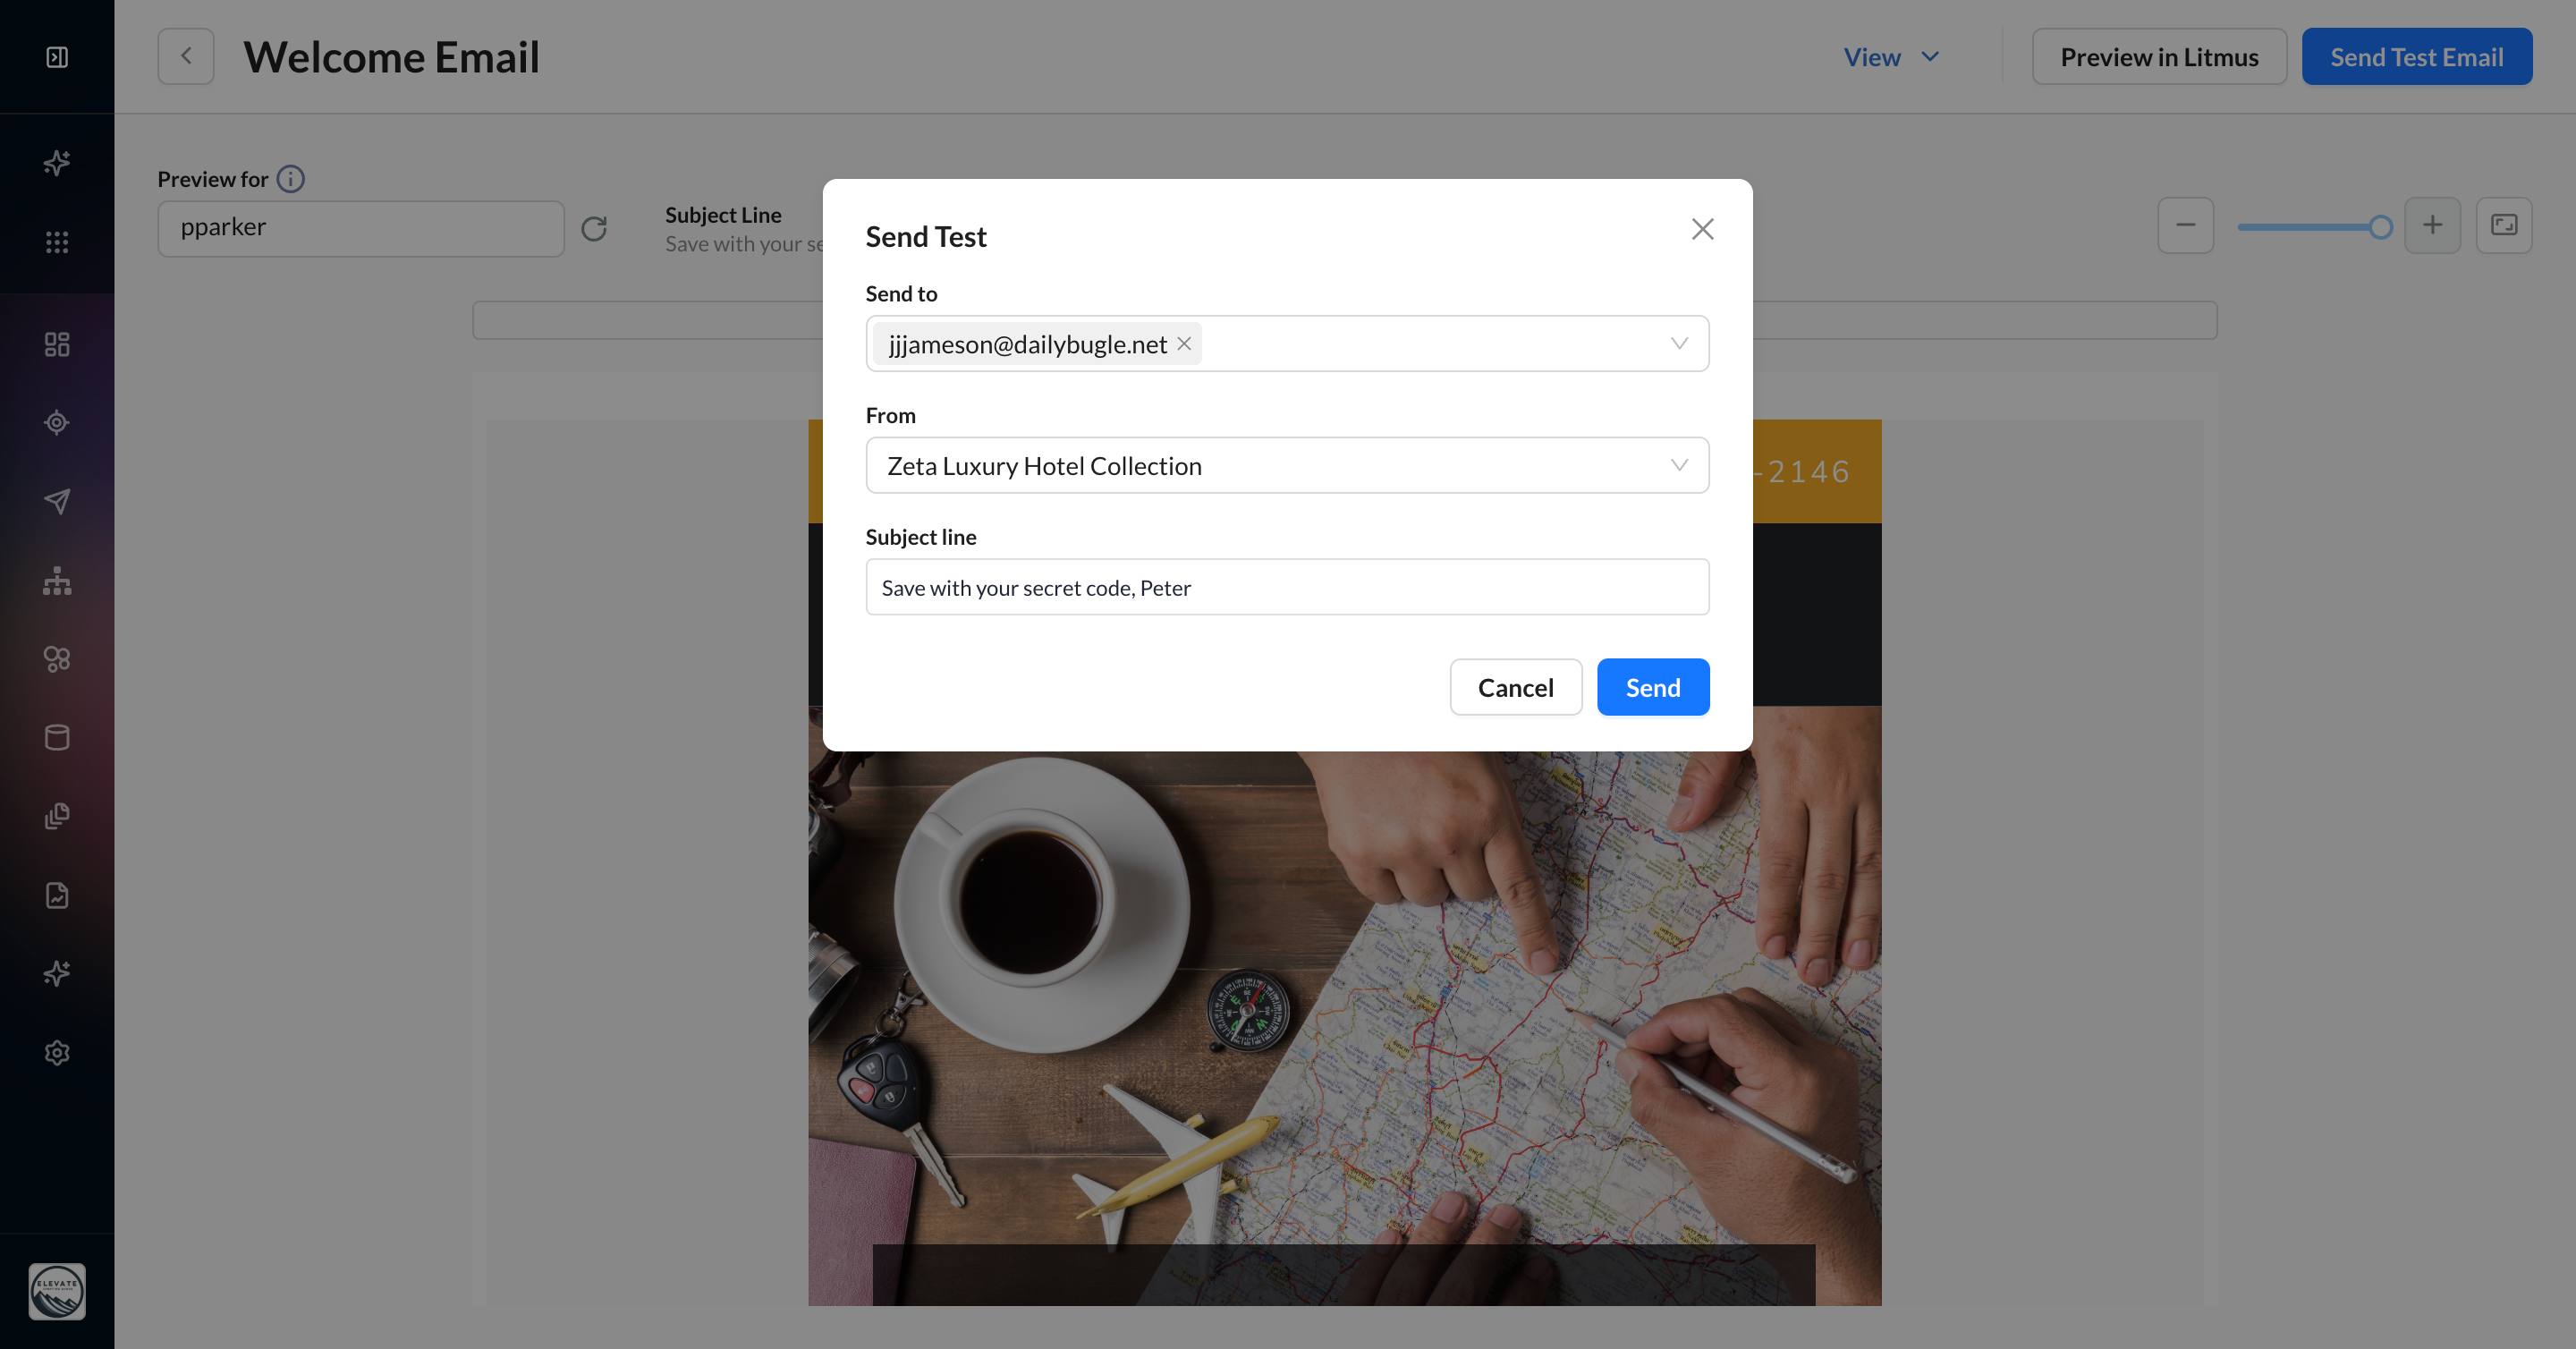
Task: Zoom in with the plus button
Action: tap(2432, 226)
